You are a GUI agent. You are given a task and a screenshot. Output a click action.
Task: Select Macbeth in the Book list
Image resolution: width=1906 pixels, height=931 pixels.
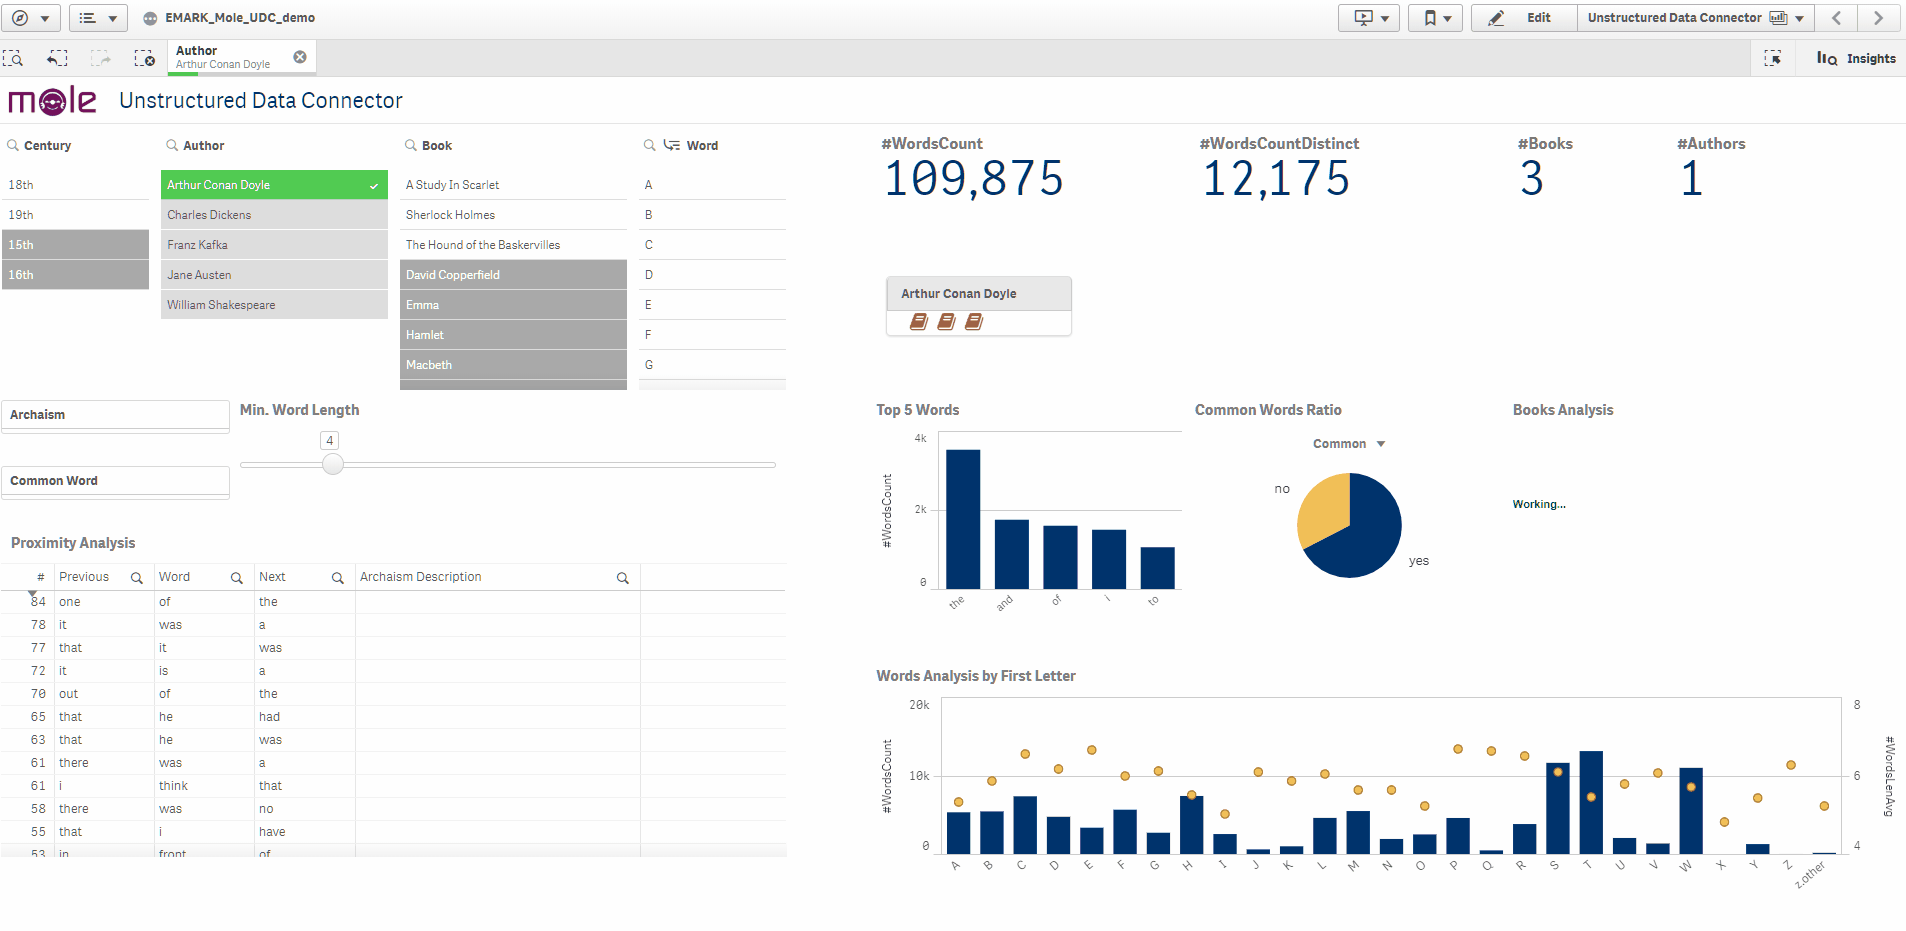(x=513, y=365)
